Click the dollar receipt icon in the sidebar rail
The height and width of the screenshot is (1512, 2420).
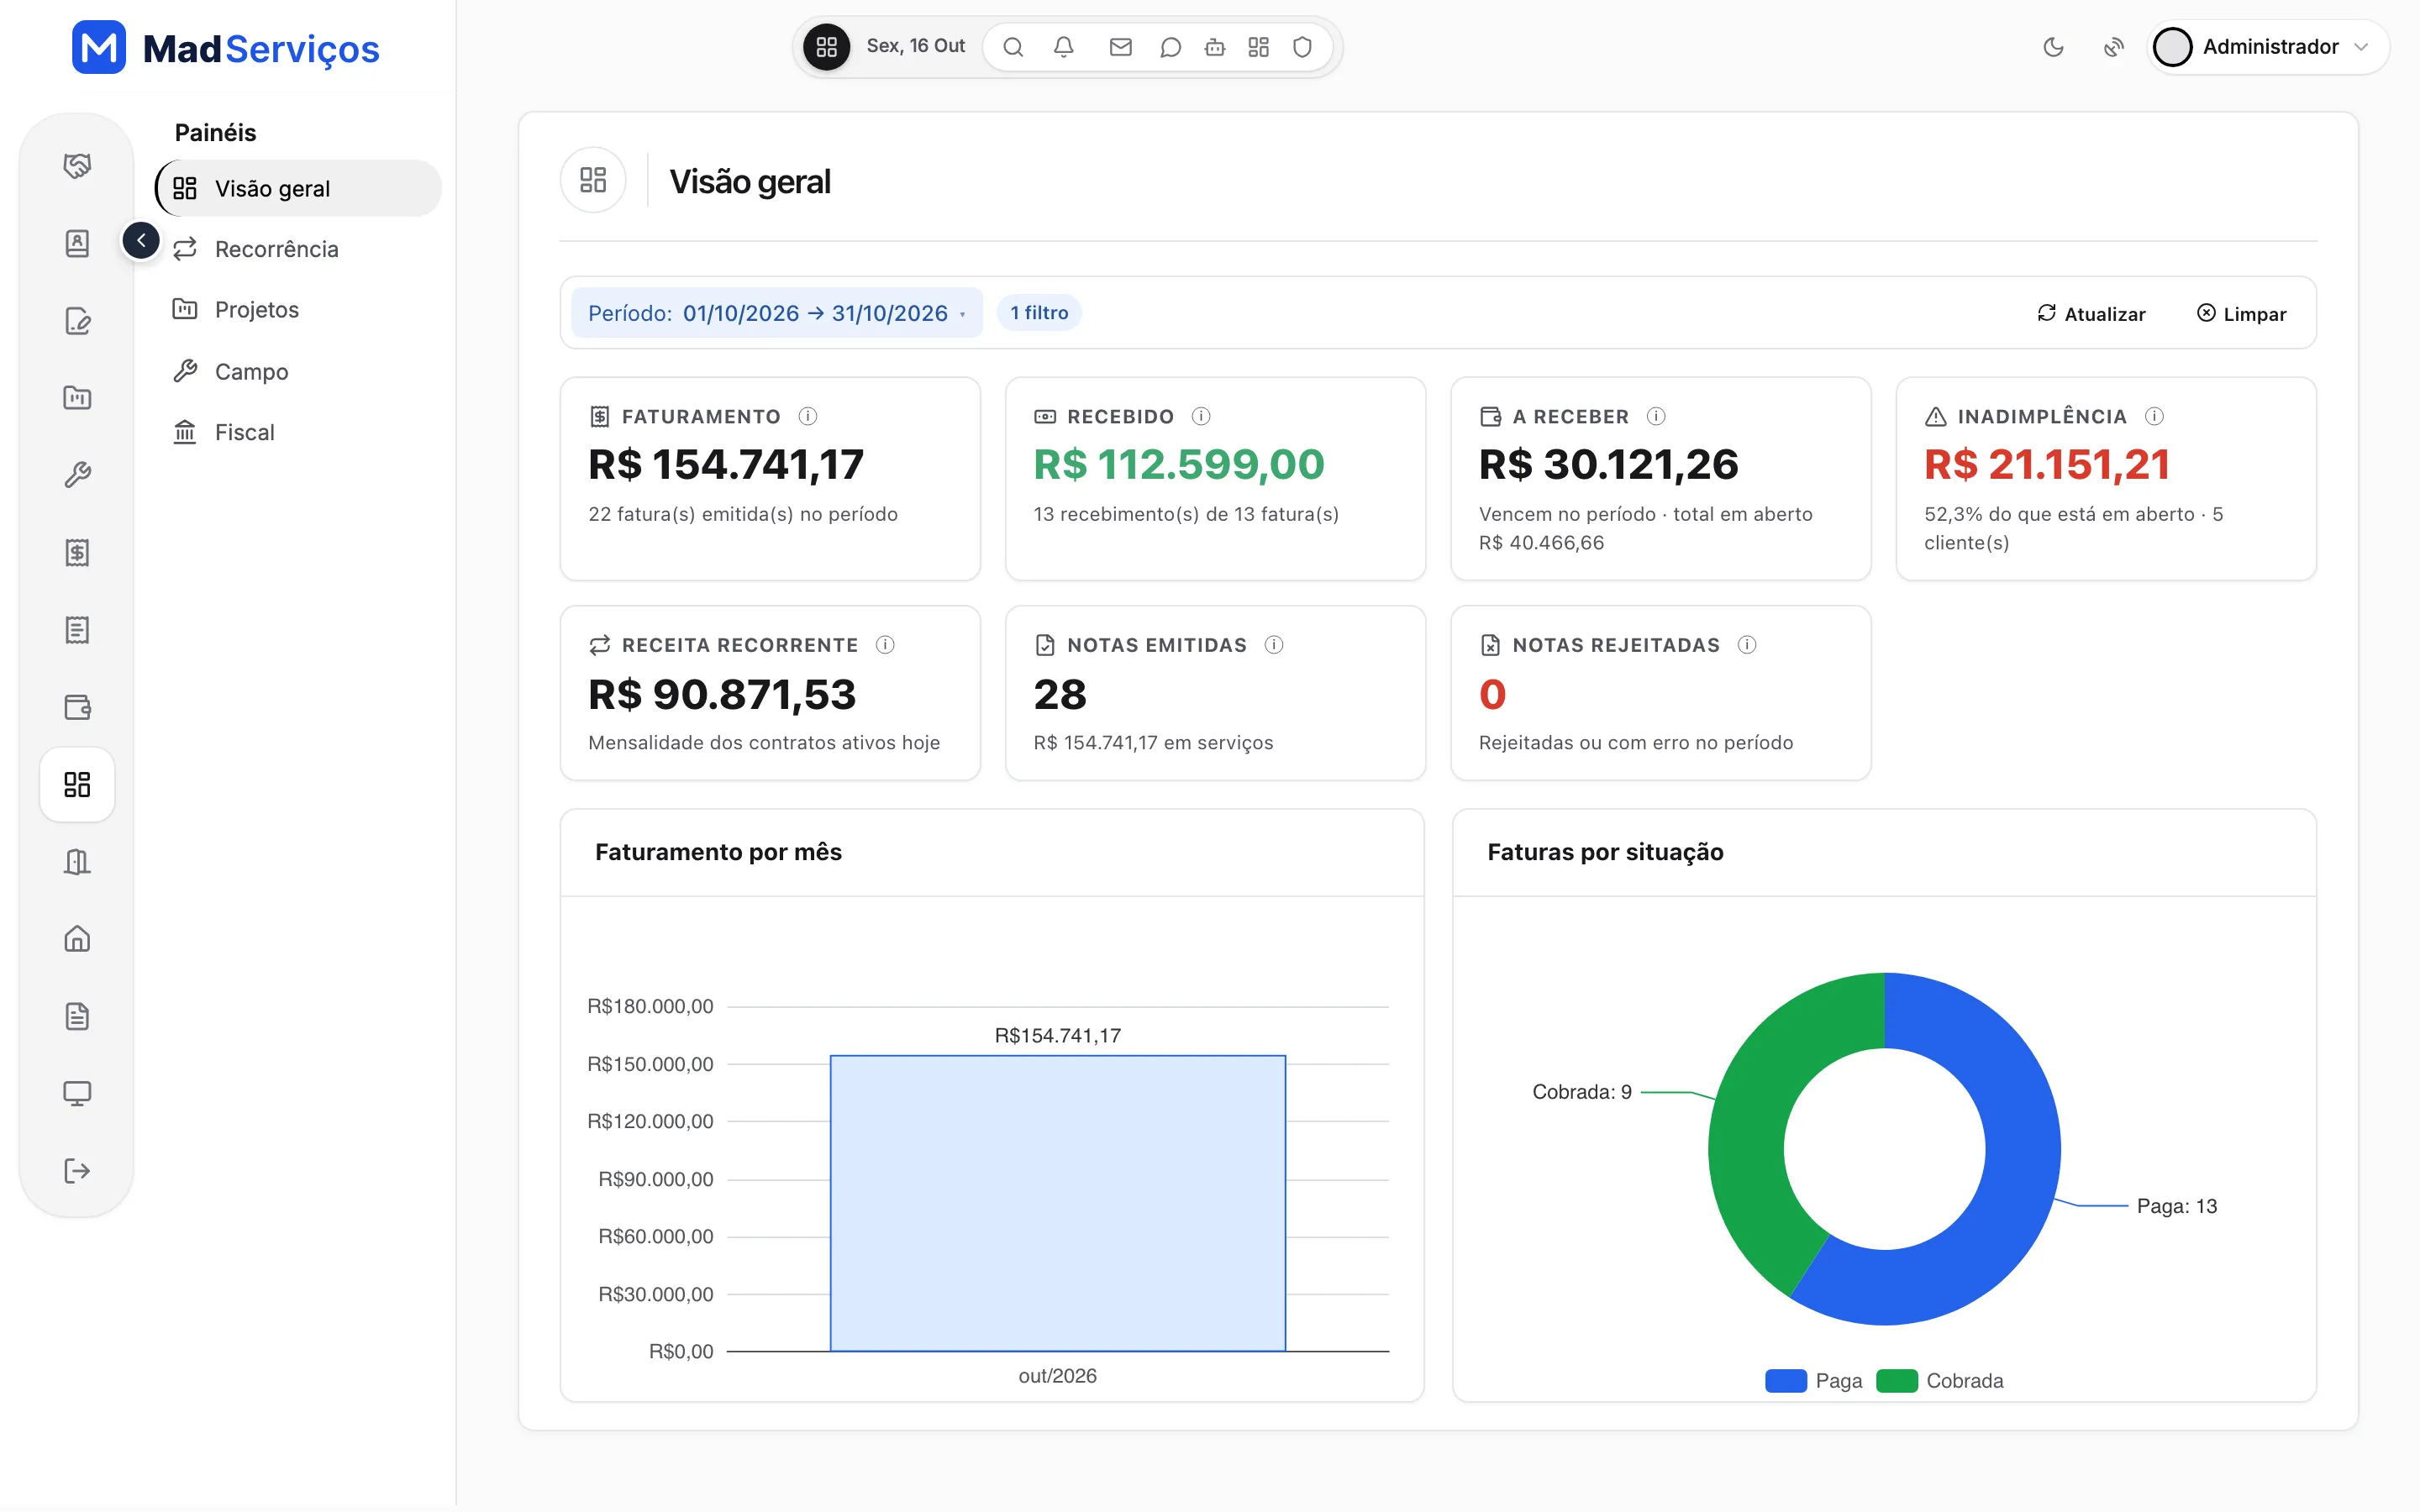[77, 552]
